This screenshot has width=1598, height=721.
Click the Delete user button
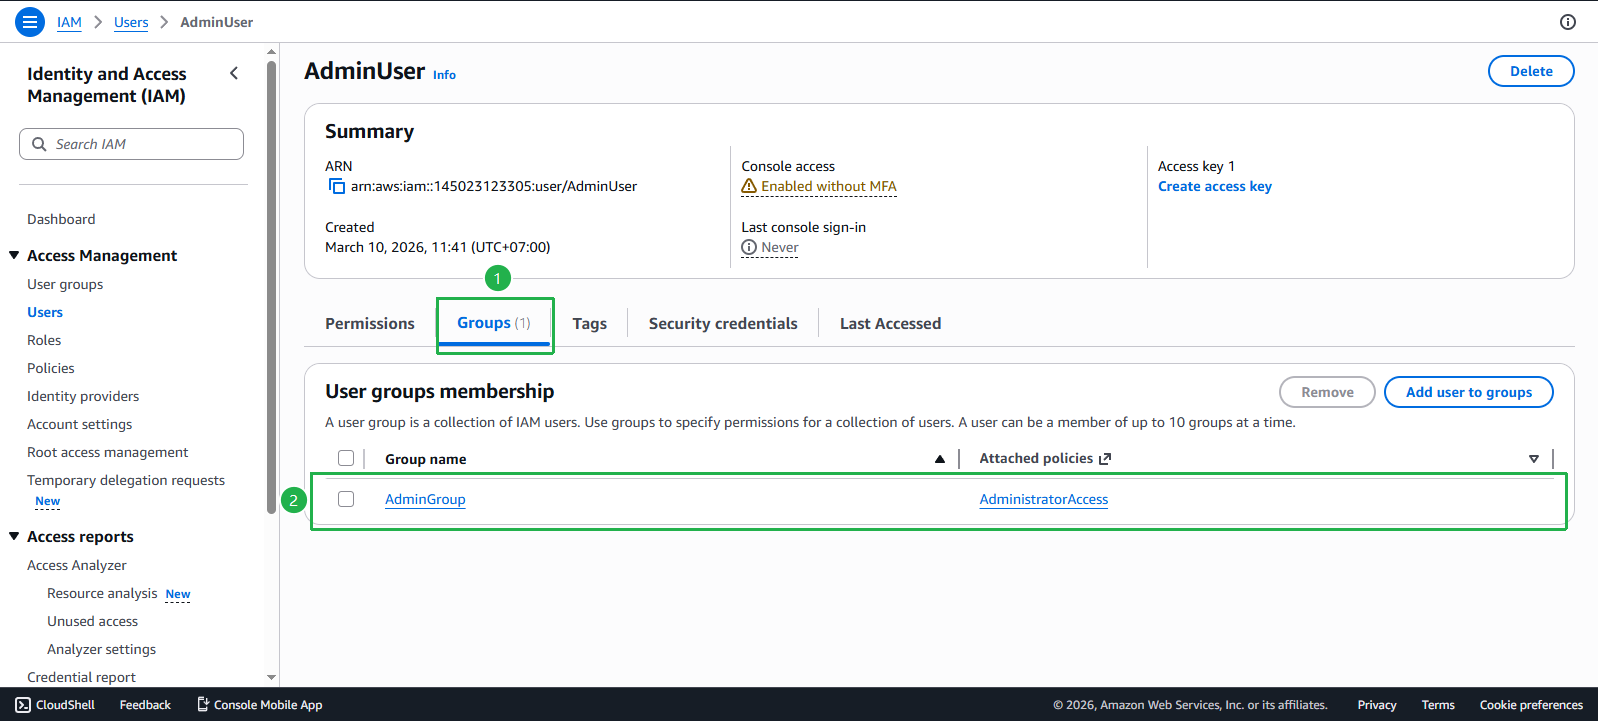coord(1531,71)
